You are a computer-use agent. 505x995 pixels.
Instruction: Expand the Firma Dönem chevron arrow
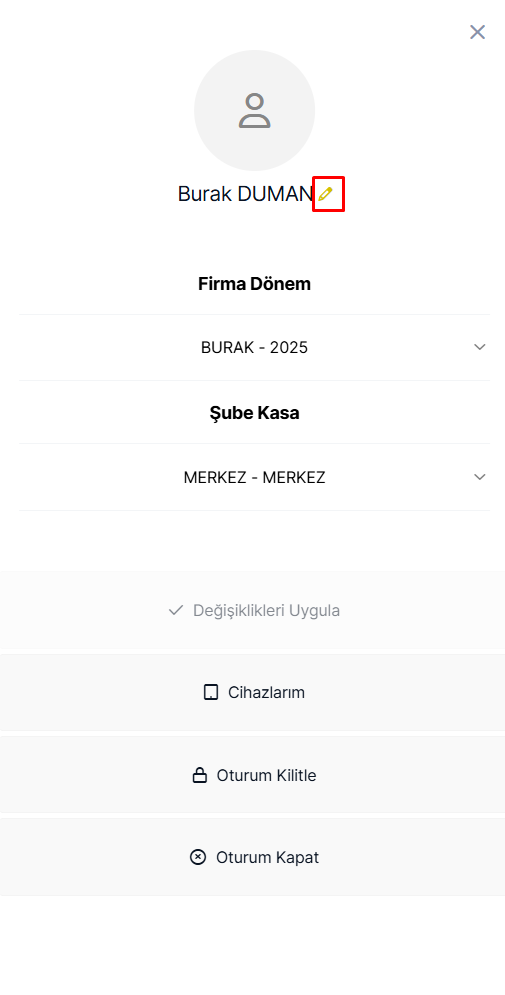[480, 347]
